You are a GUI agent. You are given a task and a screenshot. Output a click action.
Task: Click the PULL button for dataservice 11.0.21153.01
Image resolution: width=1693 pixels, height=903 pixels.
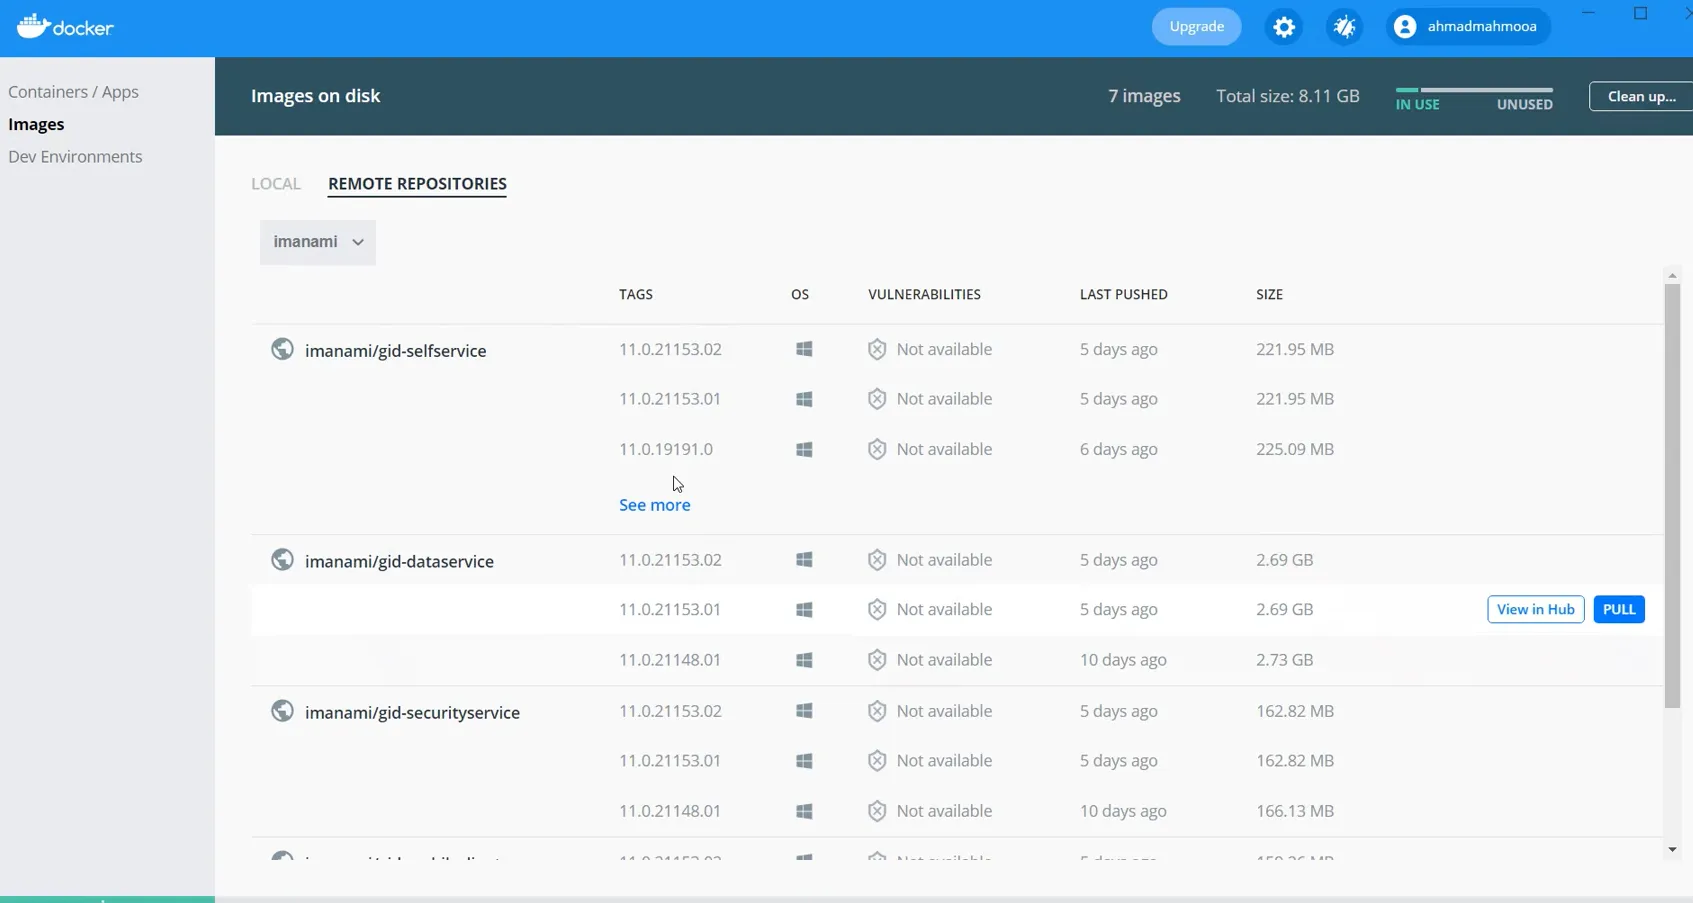coord(1619,609)
